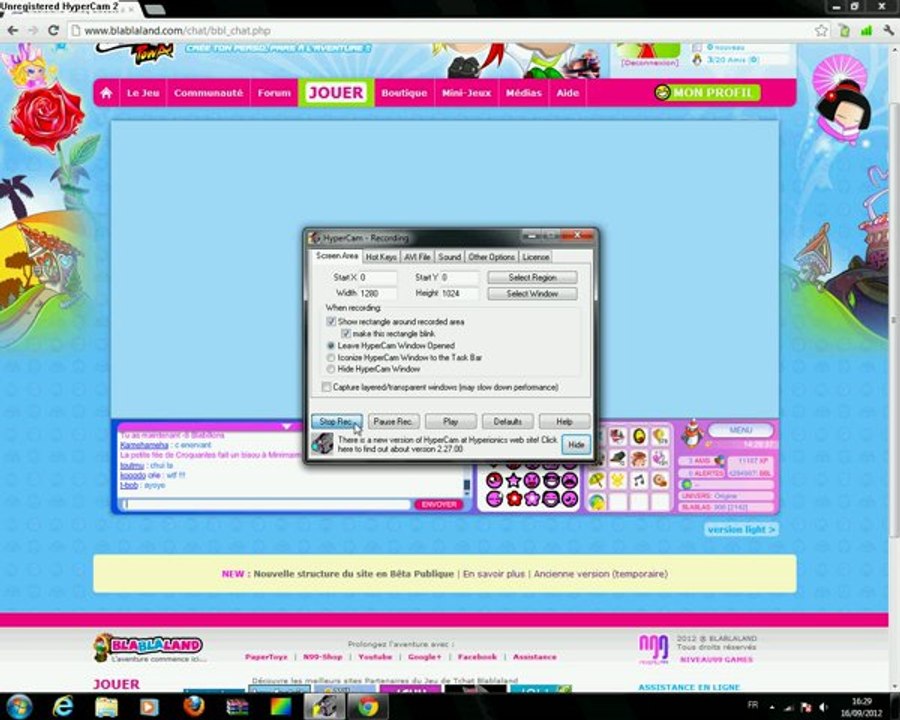Click browser reload button

[x=53, y=30]
